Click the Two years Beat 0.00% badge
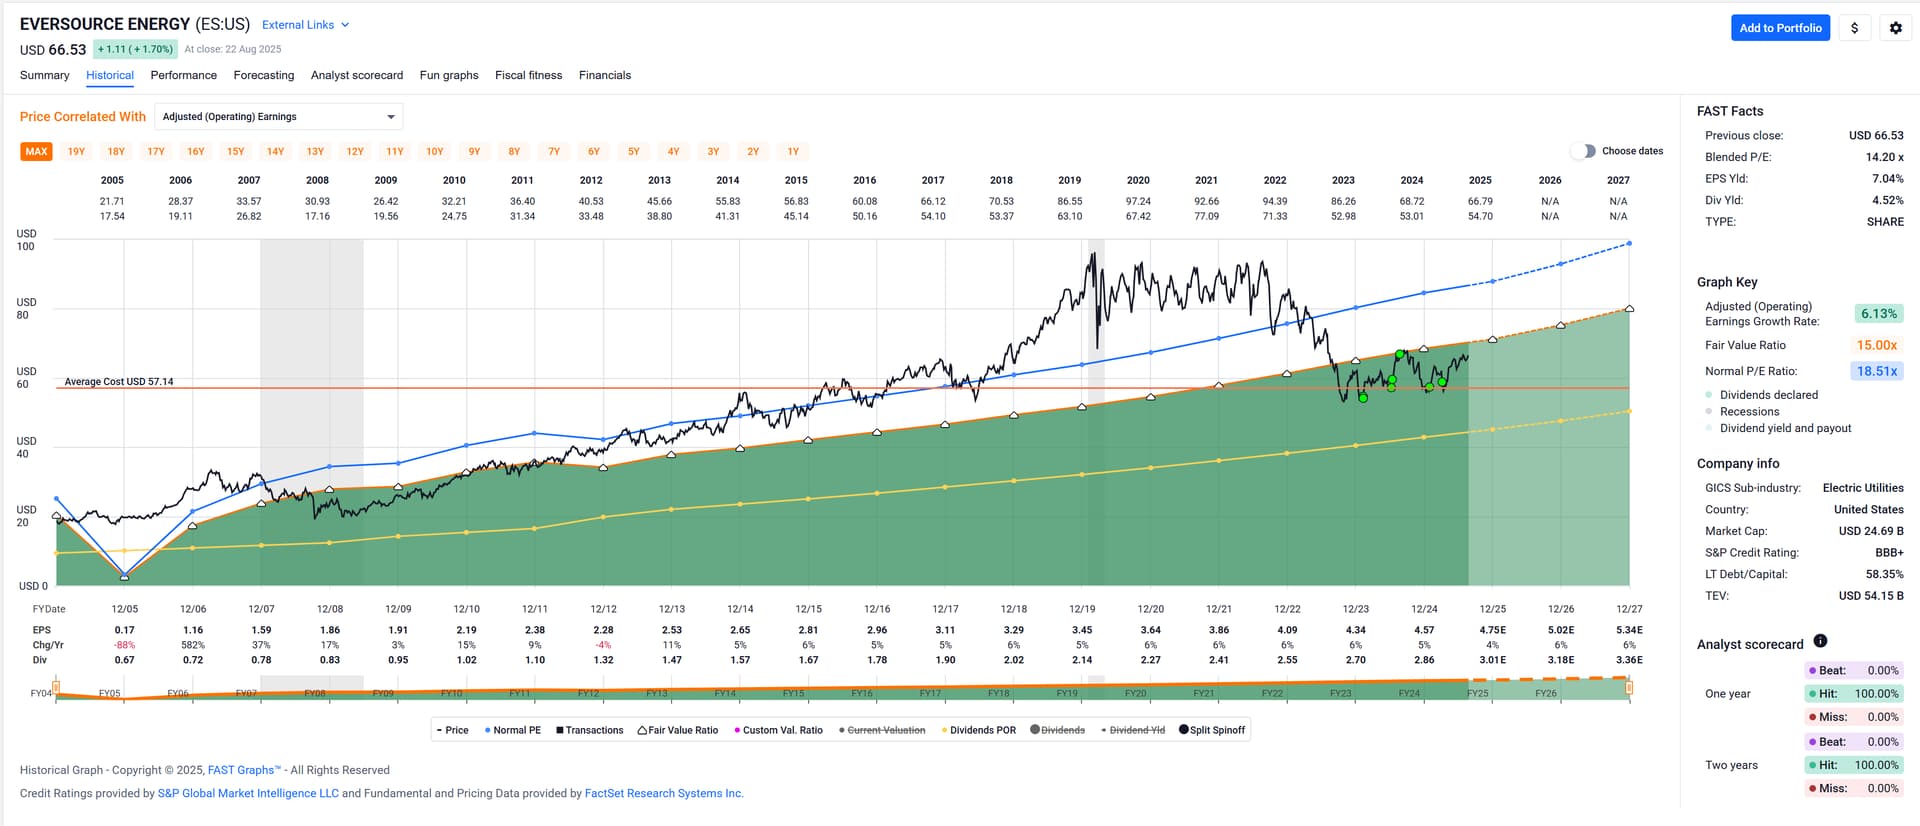1920x826 pixels. (1853, 742)
